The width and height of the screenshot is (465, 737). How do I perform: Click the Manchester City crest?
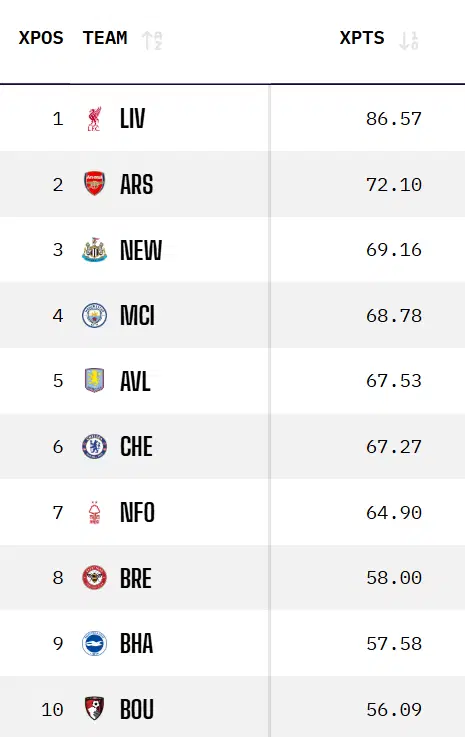94,315
